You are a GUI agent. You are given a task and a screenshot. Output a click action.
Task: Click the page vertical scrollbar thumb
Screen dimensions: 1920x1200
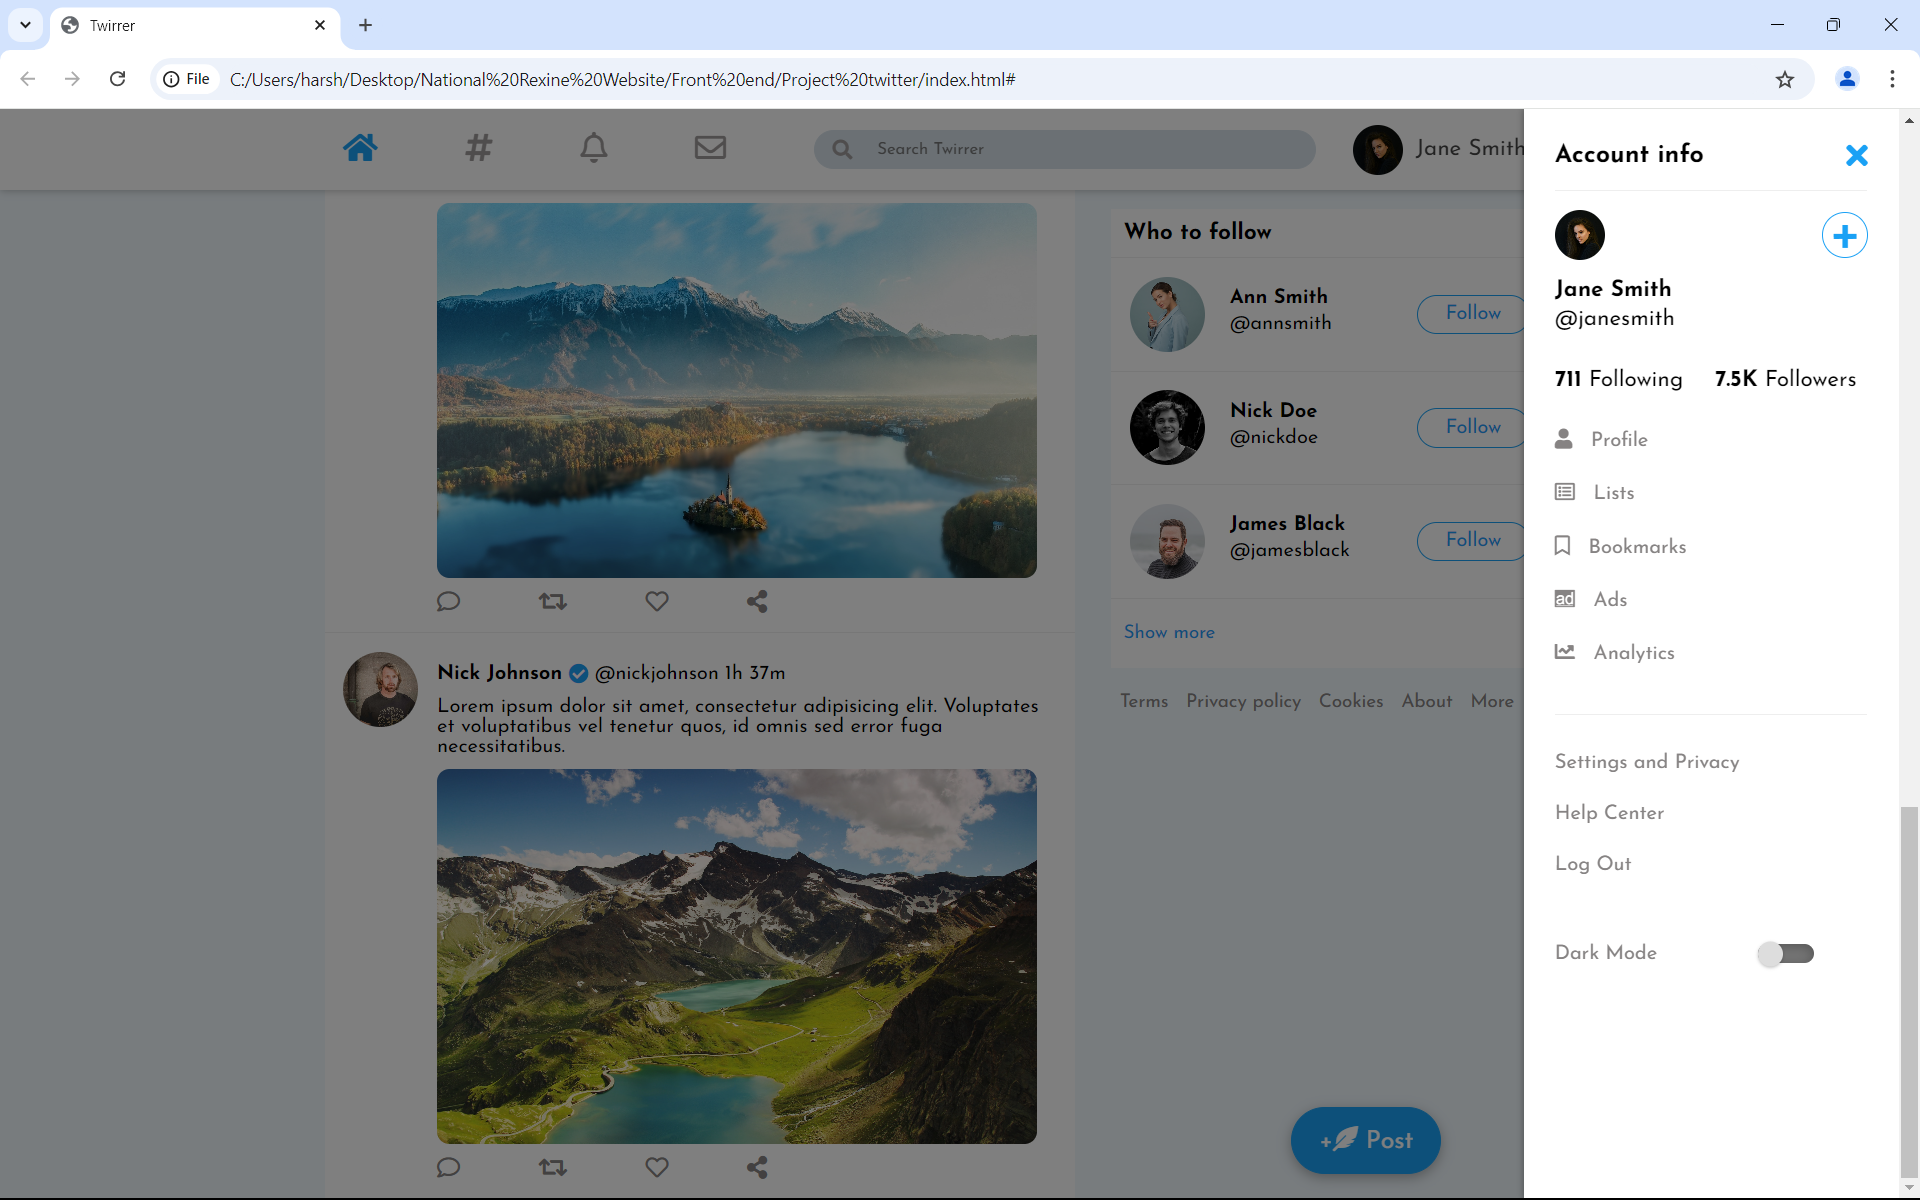1909,992
